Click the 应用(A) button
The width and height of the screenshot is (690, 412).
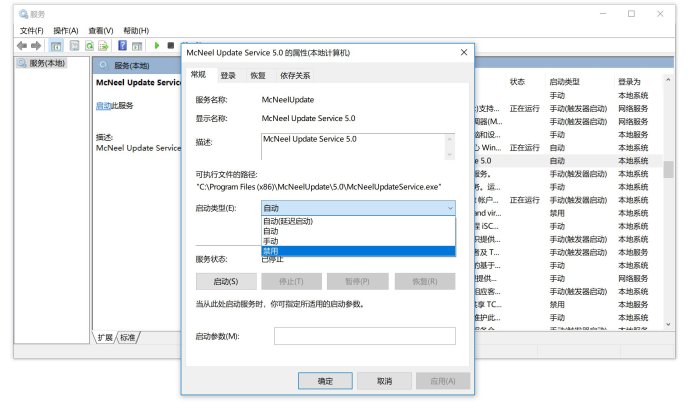pos(443,381)
